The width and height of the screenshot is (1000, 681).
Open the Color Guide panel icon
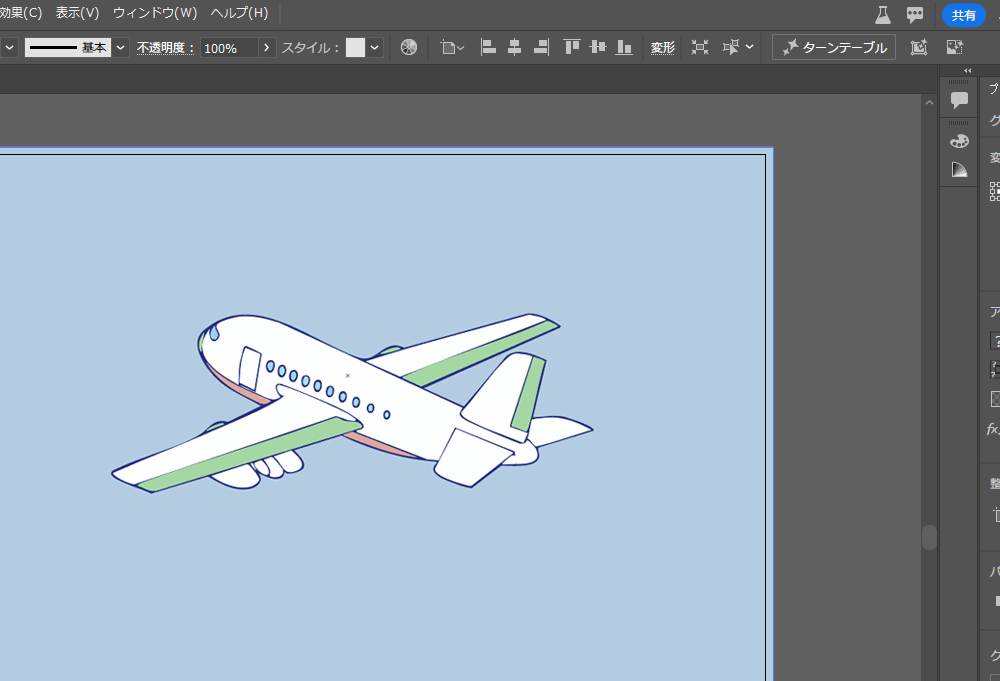[959, 170]
